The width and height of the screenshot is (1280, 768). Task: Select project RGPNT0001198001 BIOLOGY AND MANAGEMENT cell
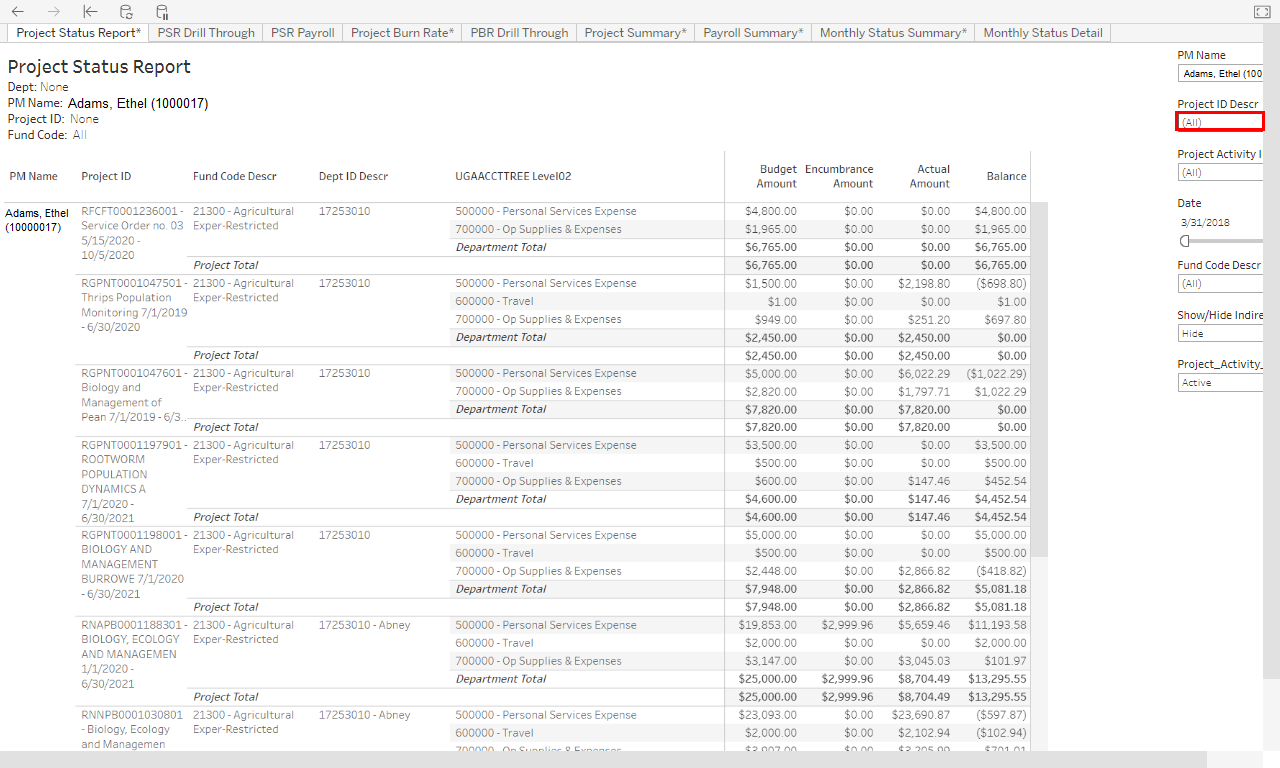[x=133, y=564]
